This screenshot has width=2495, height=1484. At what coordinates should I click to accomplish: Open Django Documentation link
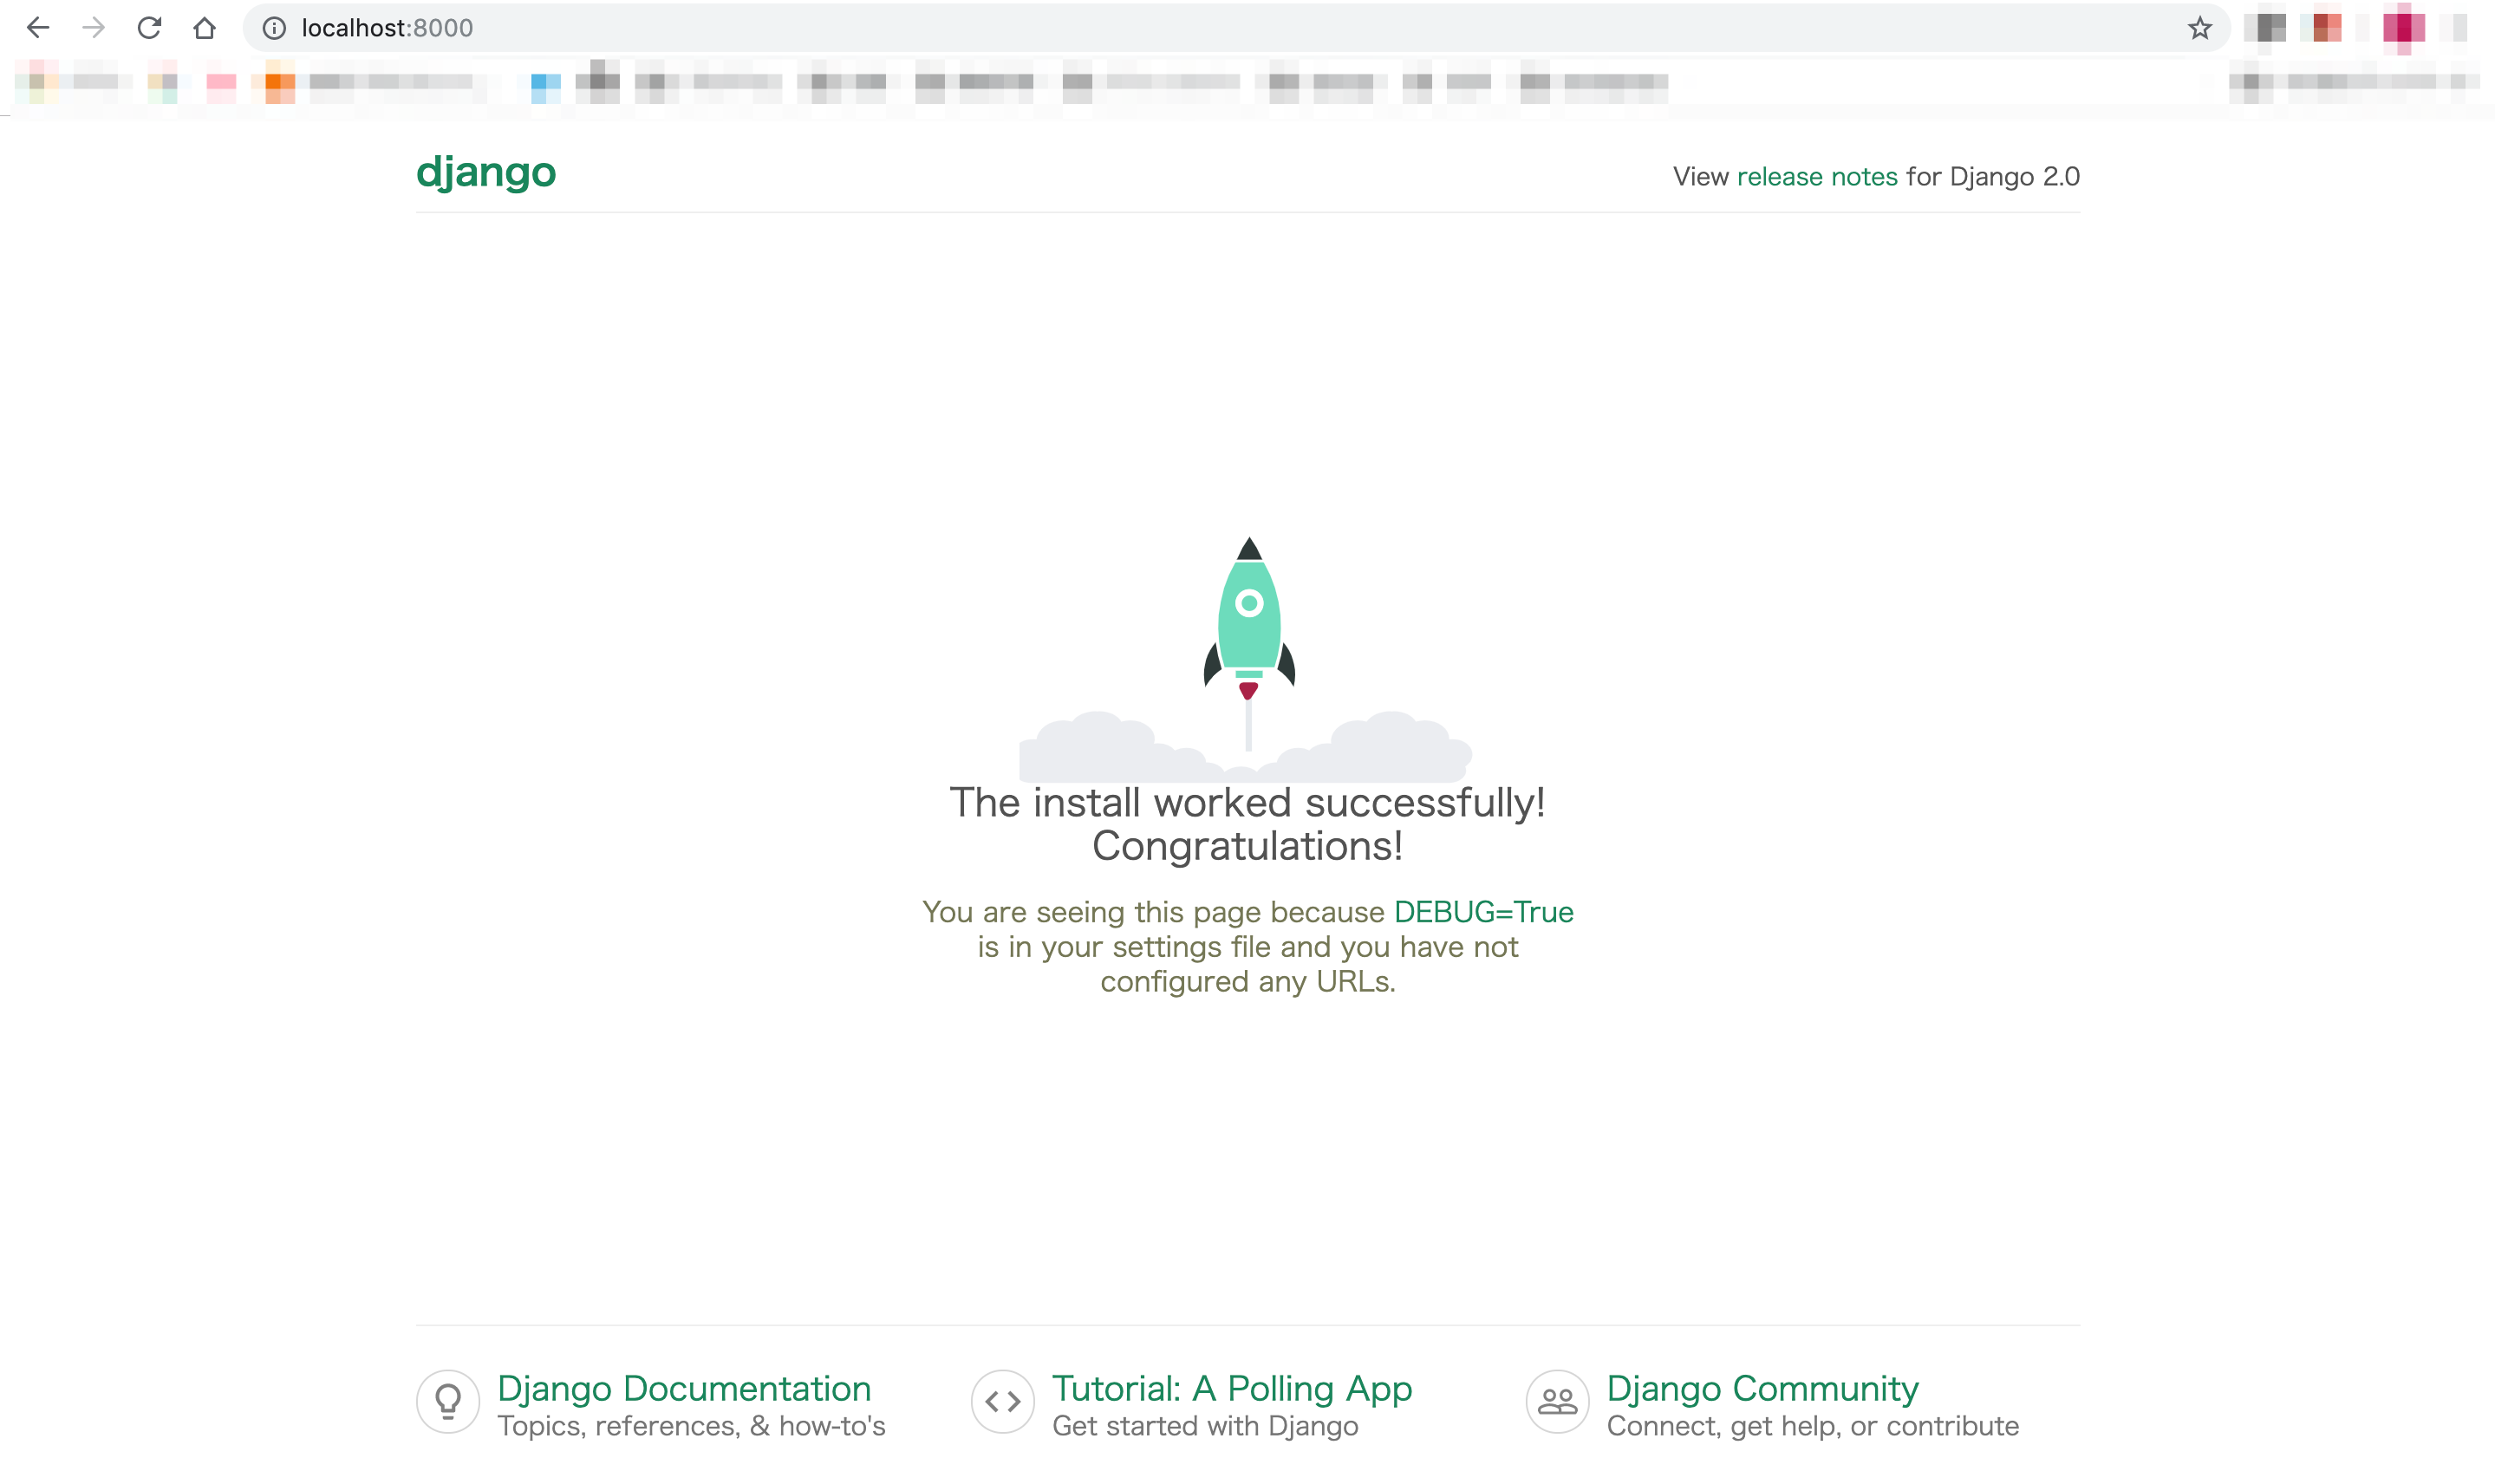pos(684,1388)
